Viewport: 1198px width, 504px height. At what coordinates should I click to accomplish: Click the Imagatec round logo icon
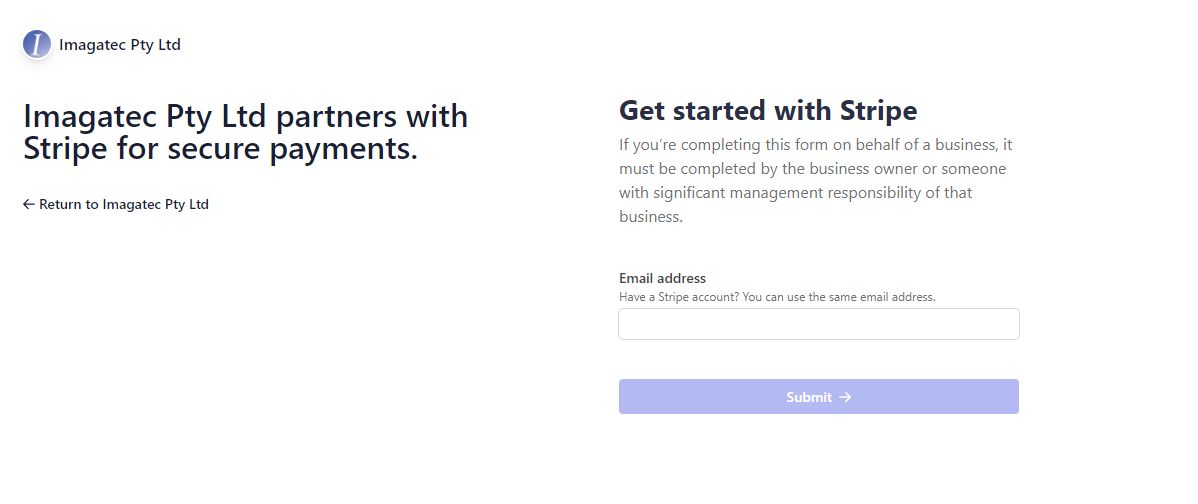click(x=37, y=44)
